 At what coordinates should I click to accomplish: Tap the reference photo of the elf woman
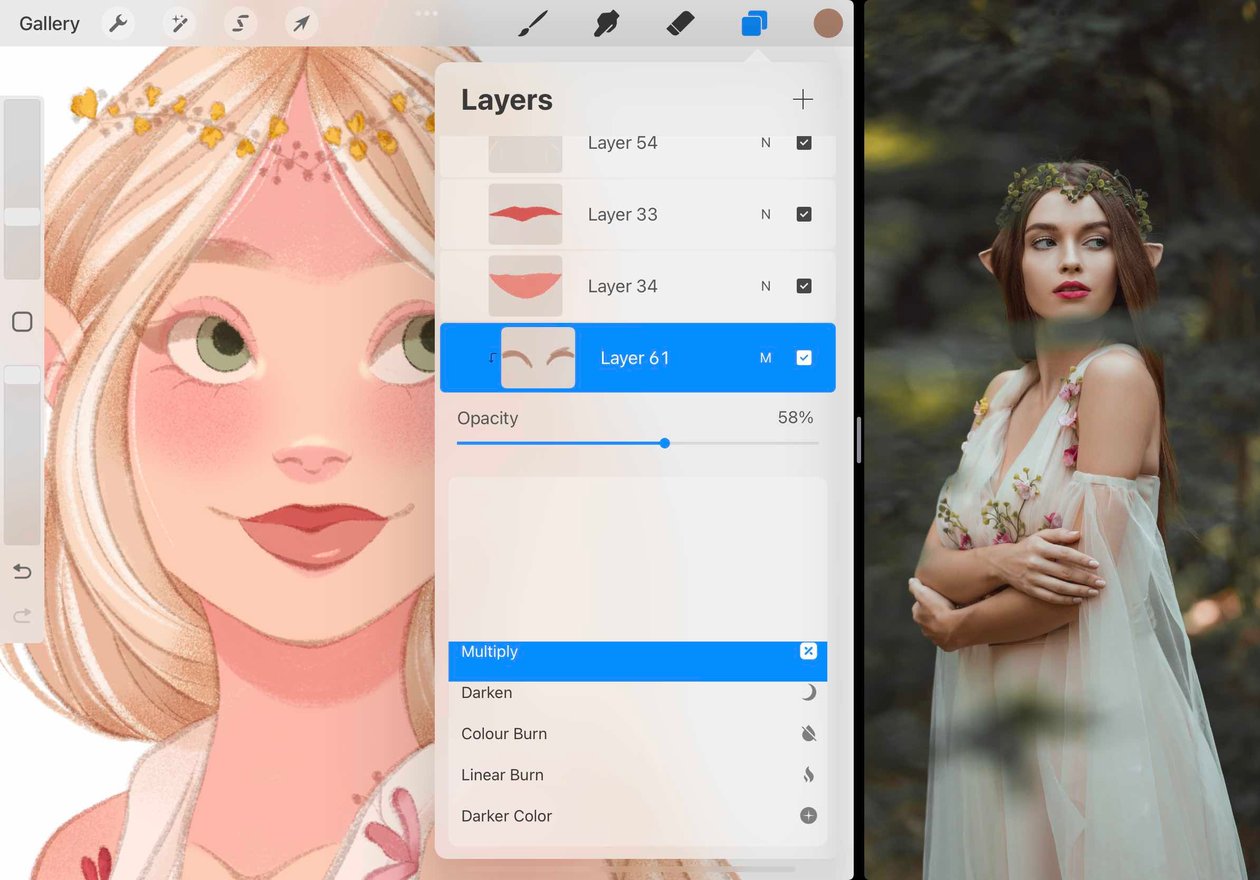[1062, 440]
